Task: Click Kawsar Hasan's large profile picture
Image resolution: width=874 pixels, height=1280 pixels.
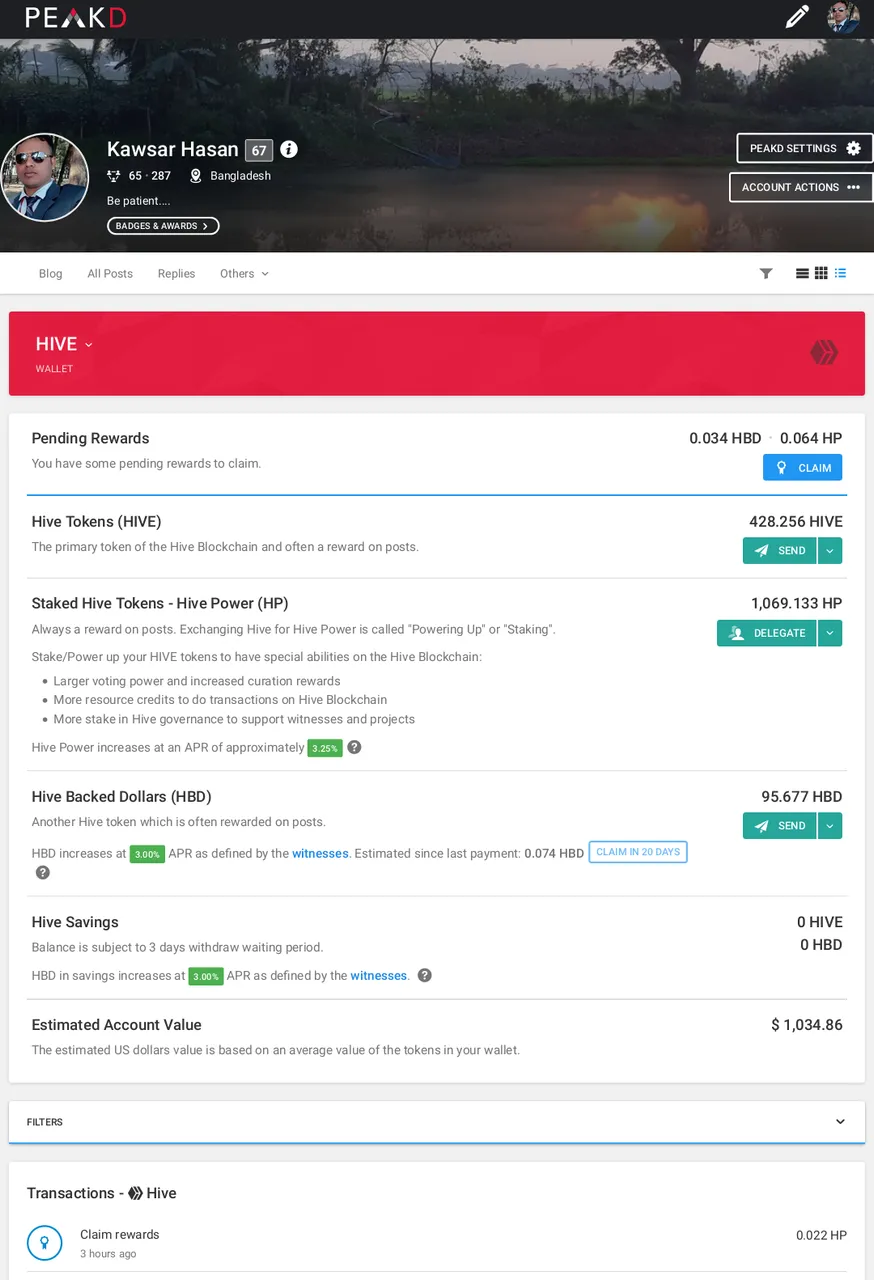Action: click(45, 177)
